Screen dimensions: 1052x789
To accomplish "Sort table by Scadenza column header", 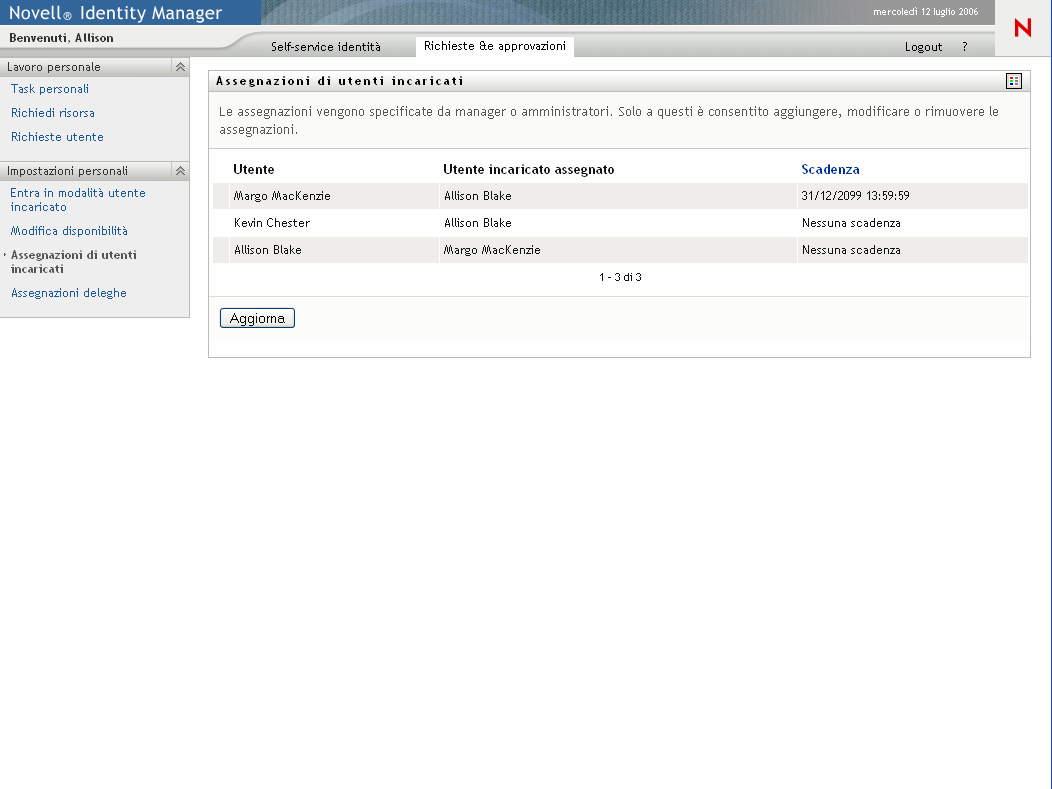I will (830, 170).
